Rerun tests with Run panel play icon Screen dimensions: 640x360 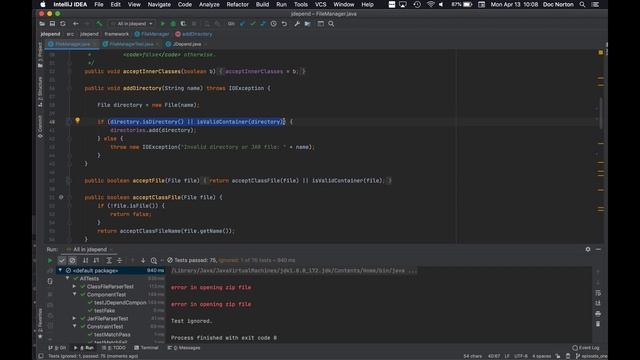click(x=50, y=260)
